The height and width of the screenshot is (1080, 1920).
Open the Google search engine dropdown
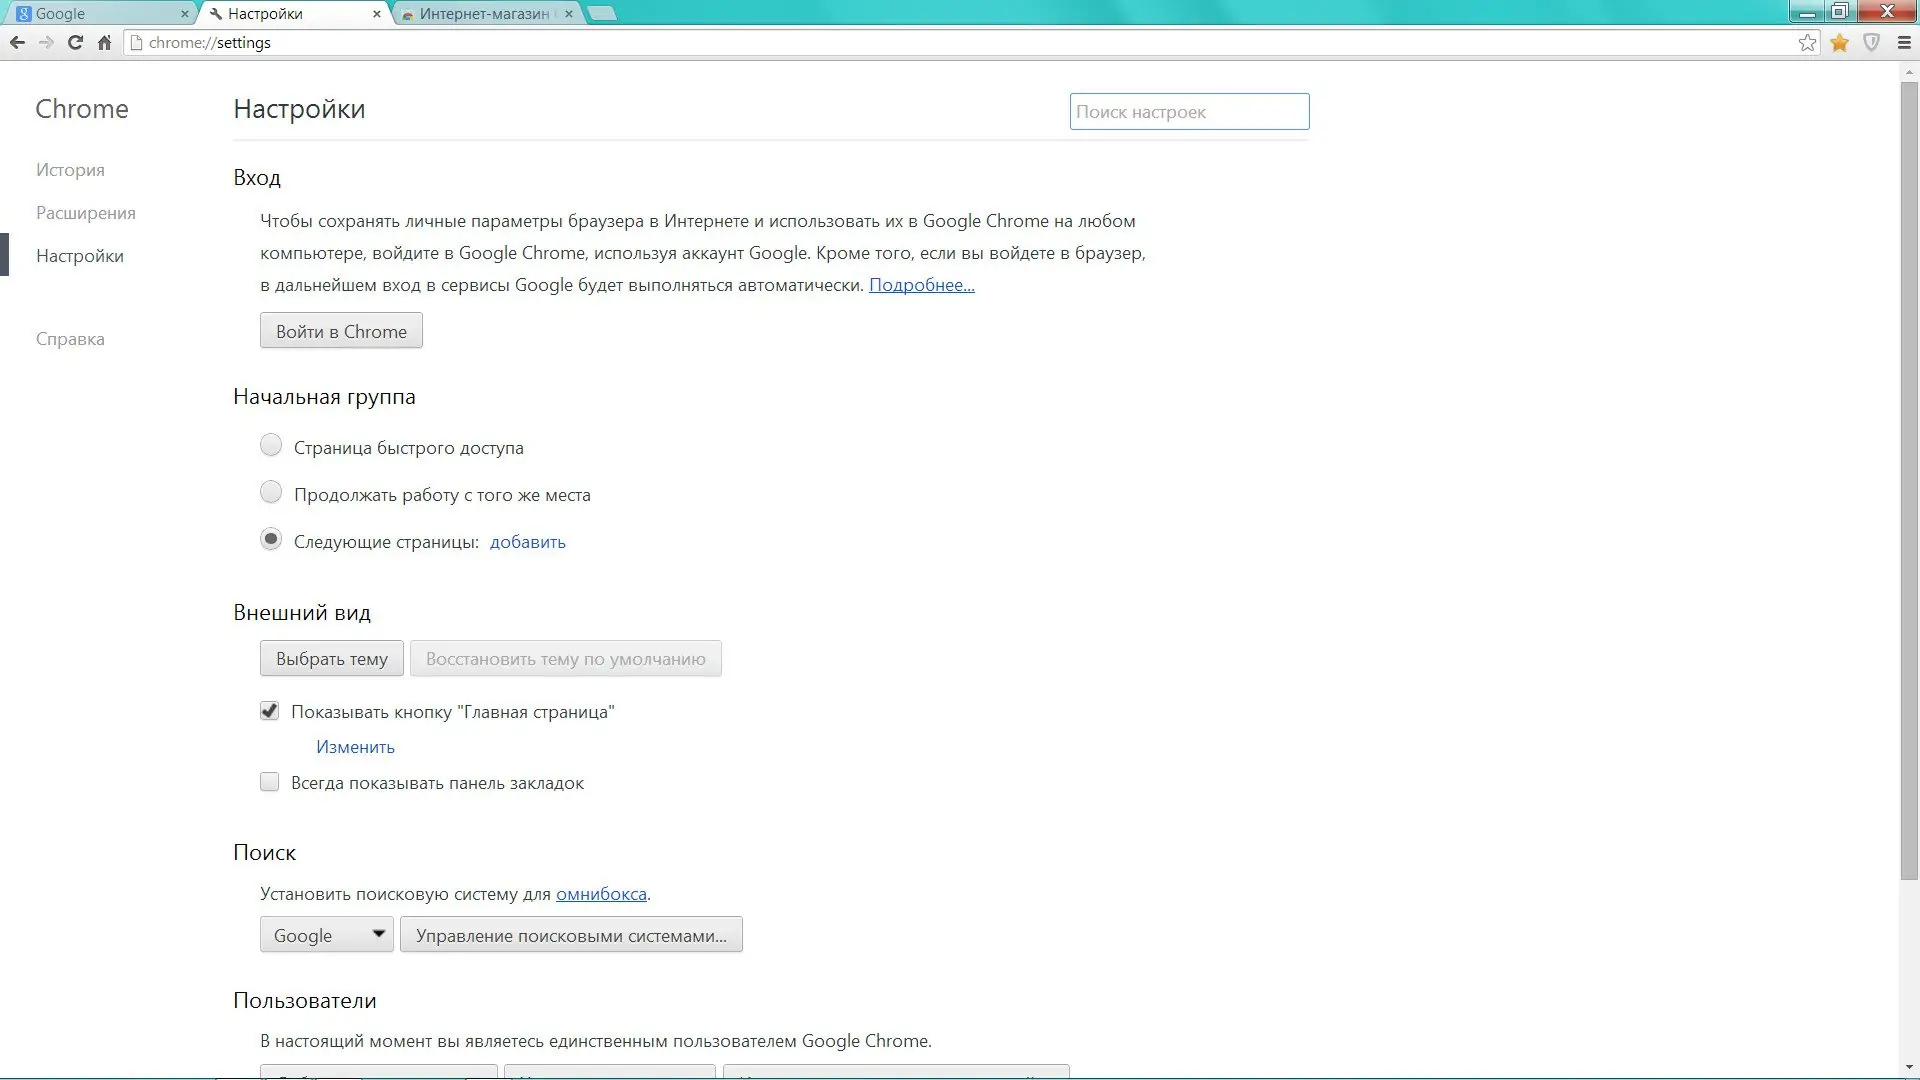(x=327, y=935)
